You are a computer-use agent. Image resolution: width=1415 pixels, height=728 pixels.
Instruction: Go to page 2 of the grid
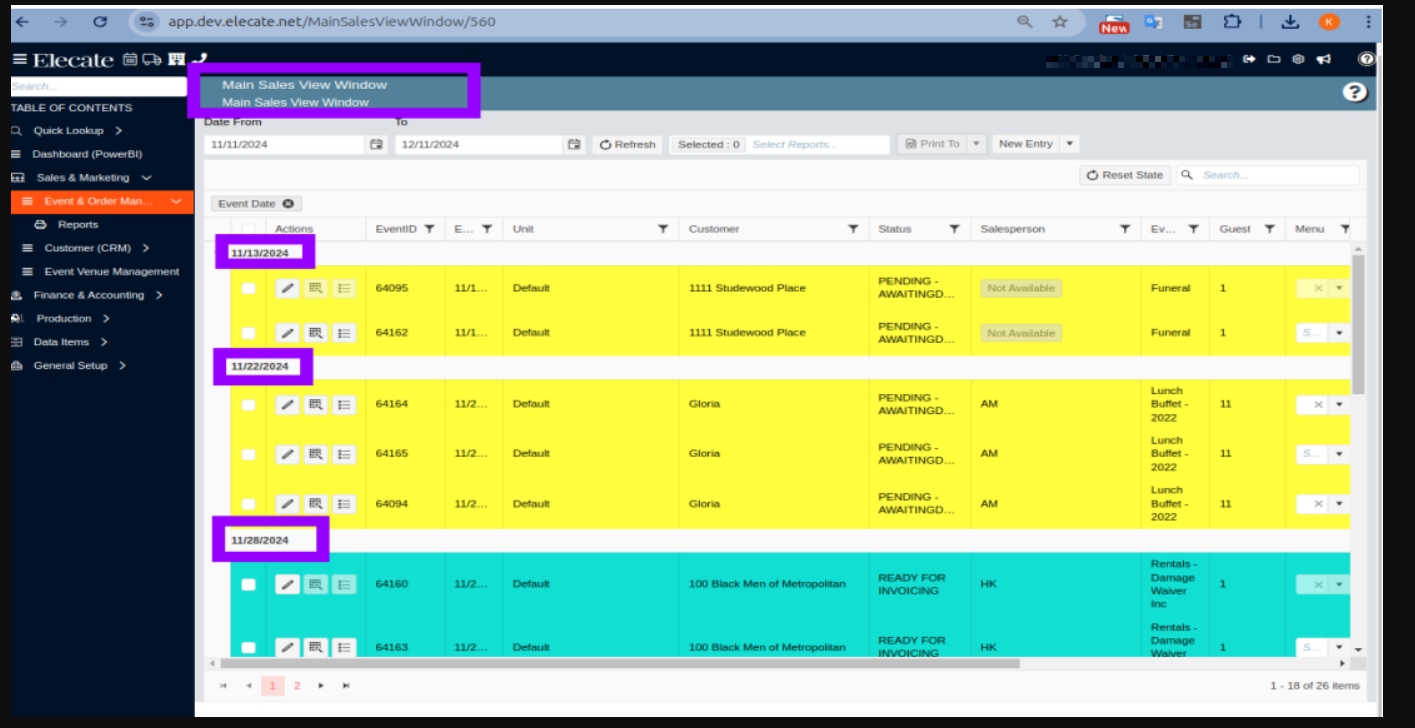pos(297,686)
